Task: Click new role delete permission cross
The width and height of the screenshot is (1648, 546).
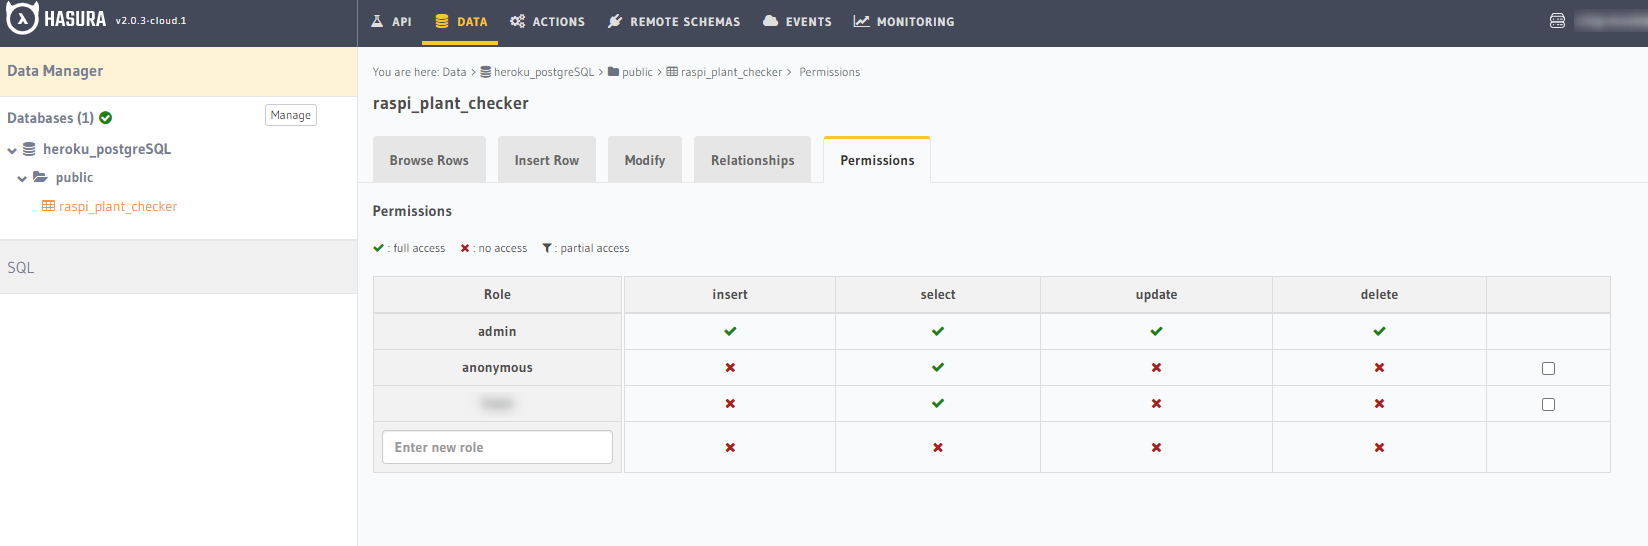Action: pyautogui.click(x=1379, y=447)
